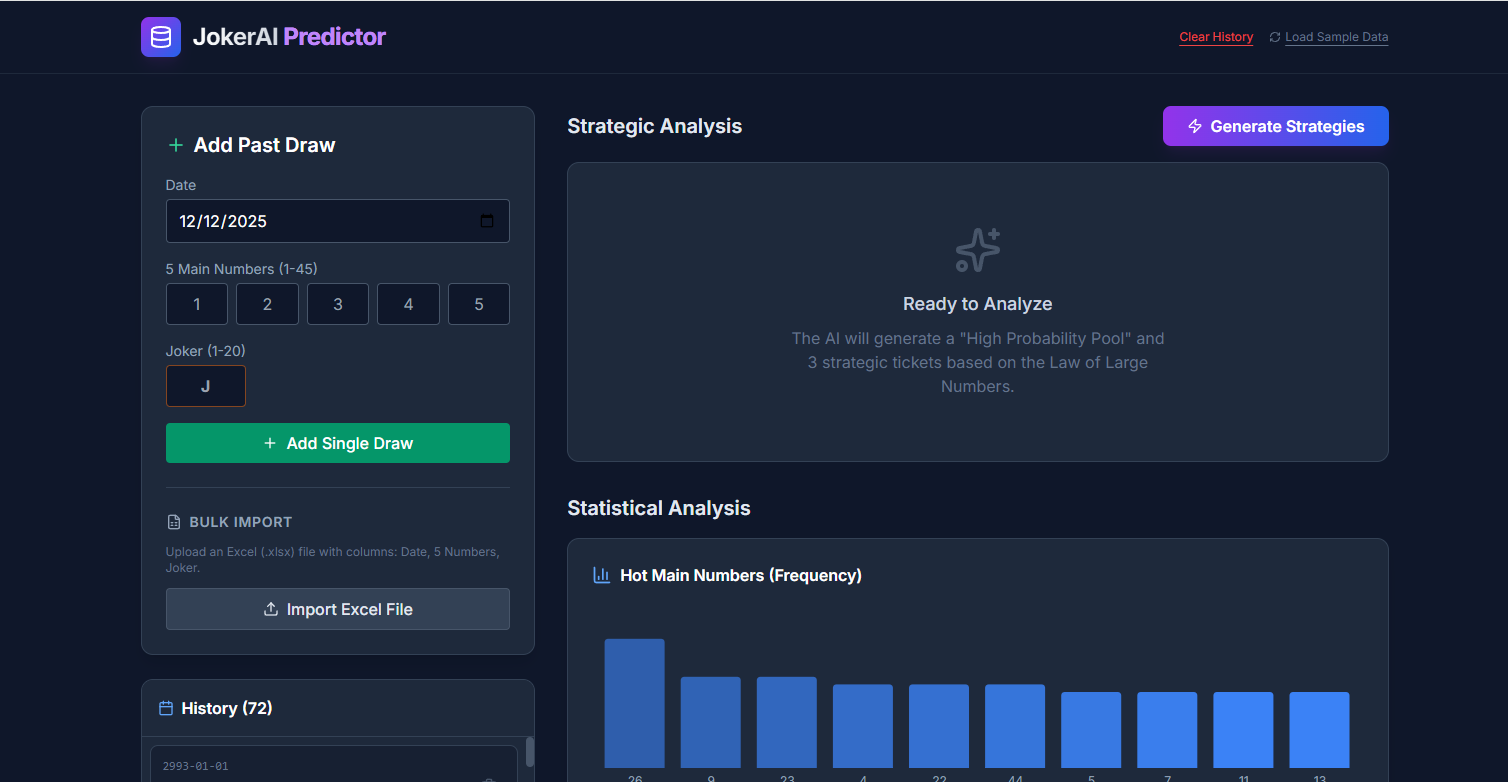The width and height of the screenshot is (1508, 782).
Task: Click the green plus icon beside Add Past Draw
Action: [176, 145]
